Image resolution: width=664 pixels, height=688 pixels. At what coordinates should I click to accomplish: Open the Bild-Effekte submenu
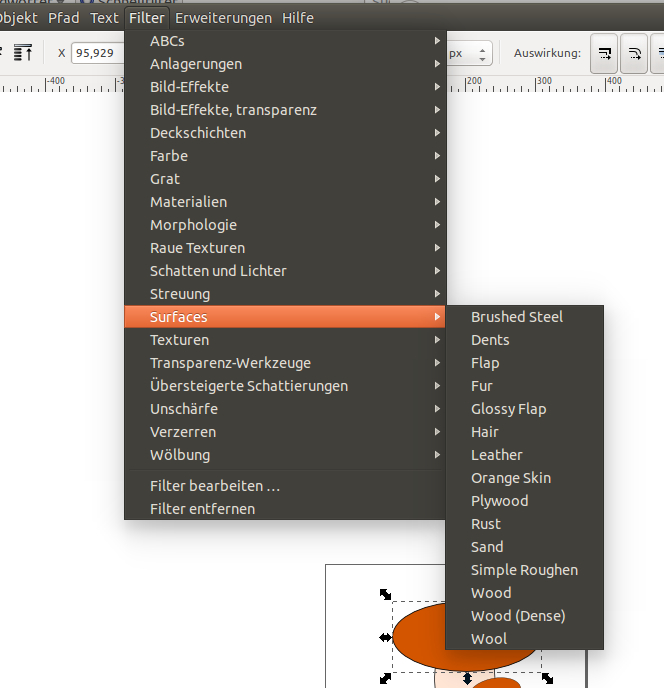(x=285, y=87)
